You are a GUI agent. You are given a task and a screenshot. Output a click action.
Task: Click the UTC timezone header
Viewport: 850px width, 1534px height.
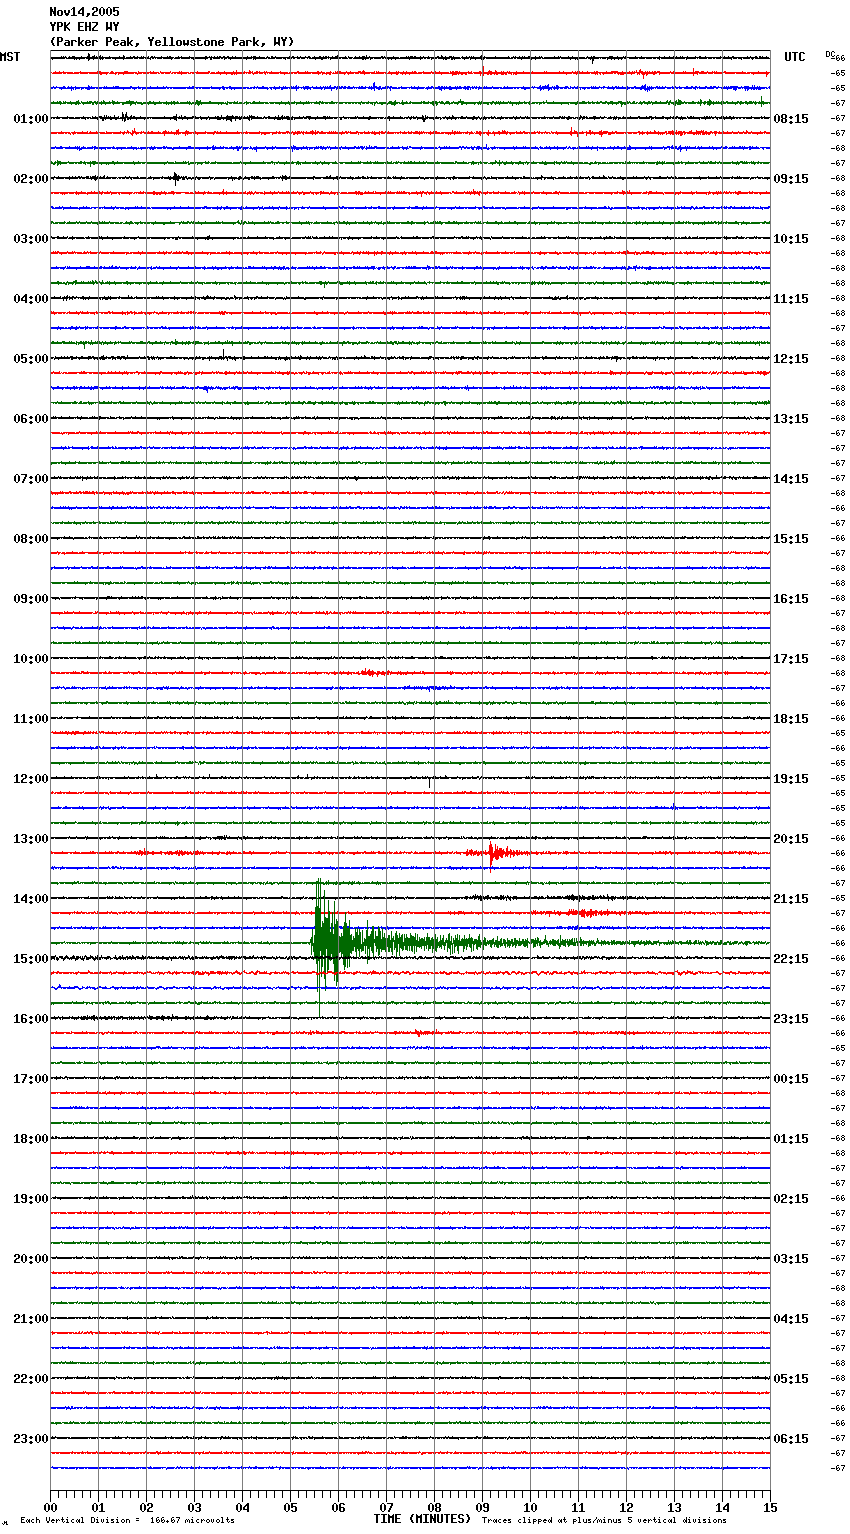pyautogui.click(x=795, y=57)
